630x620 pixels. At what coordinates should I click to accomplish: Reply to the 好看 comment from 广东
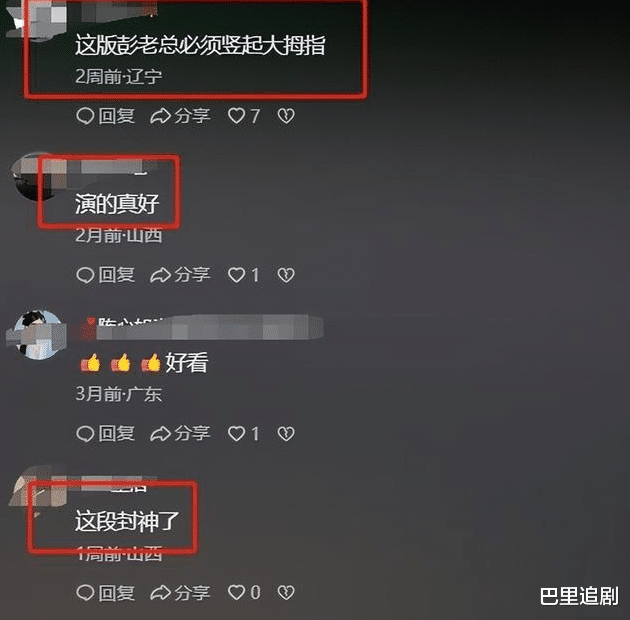(x=105, y=434)
